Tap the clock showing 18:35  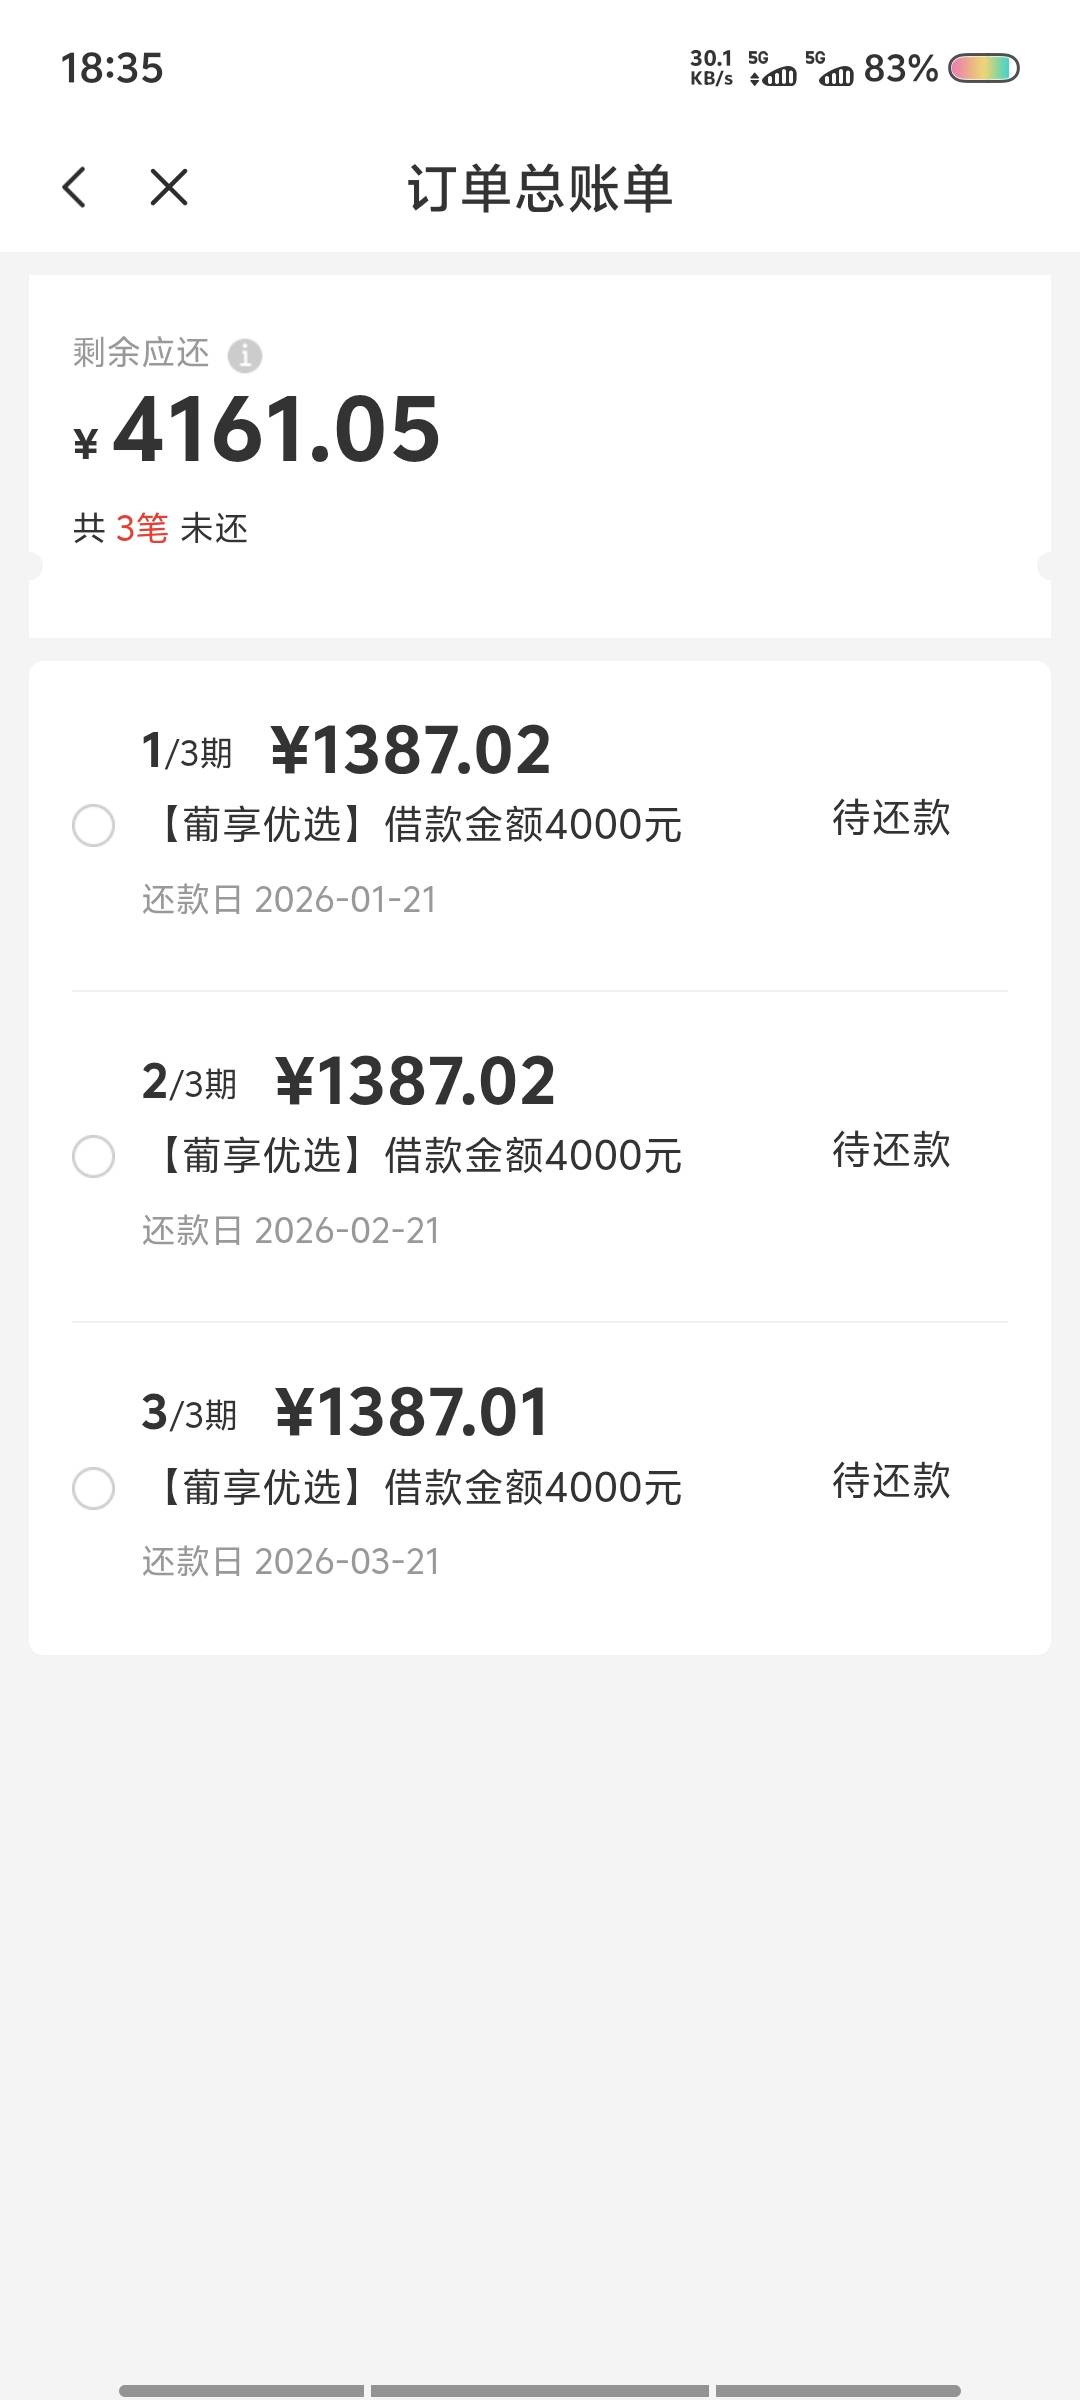point(112,68)
